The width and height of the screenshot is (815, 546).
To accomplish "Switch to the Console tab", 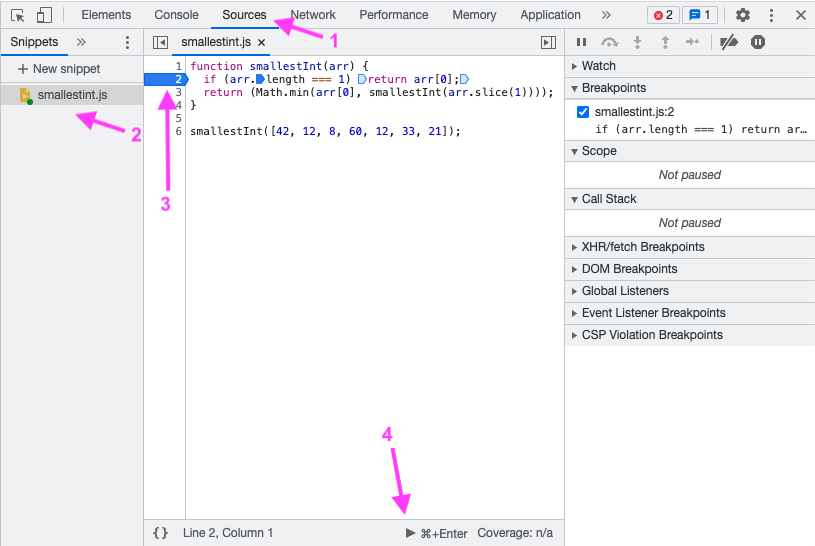I will 176,15.
